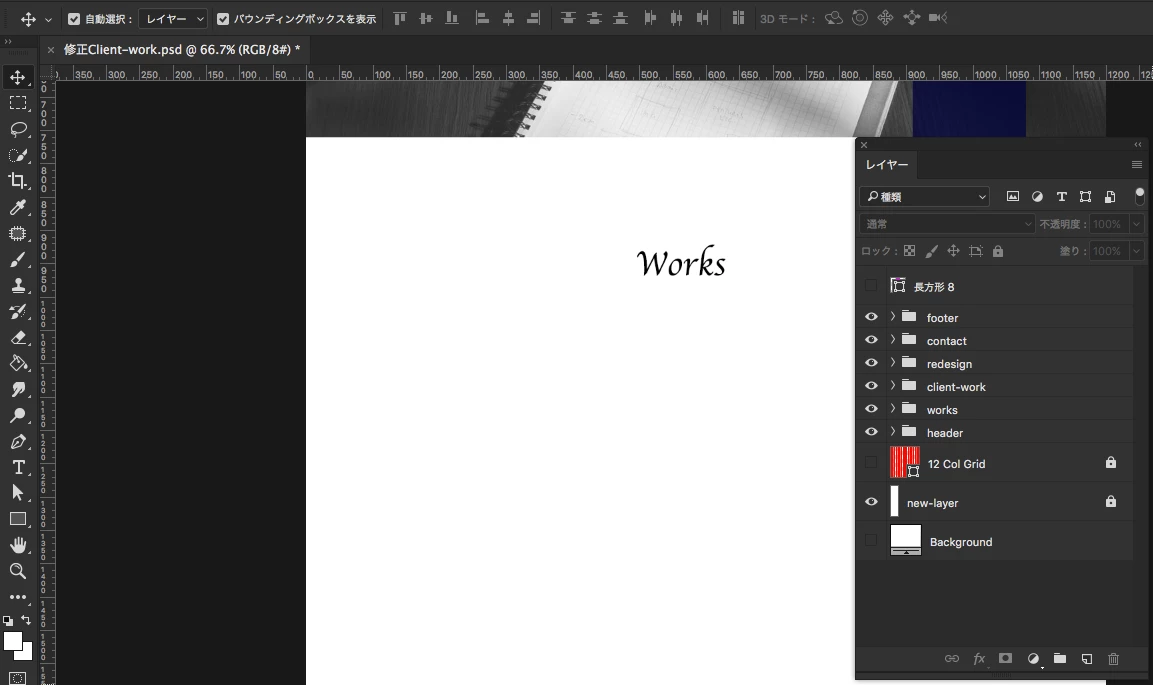Expand the redesign group
The image size is (1153, 685).
pos(893,363)
